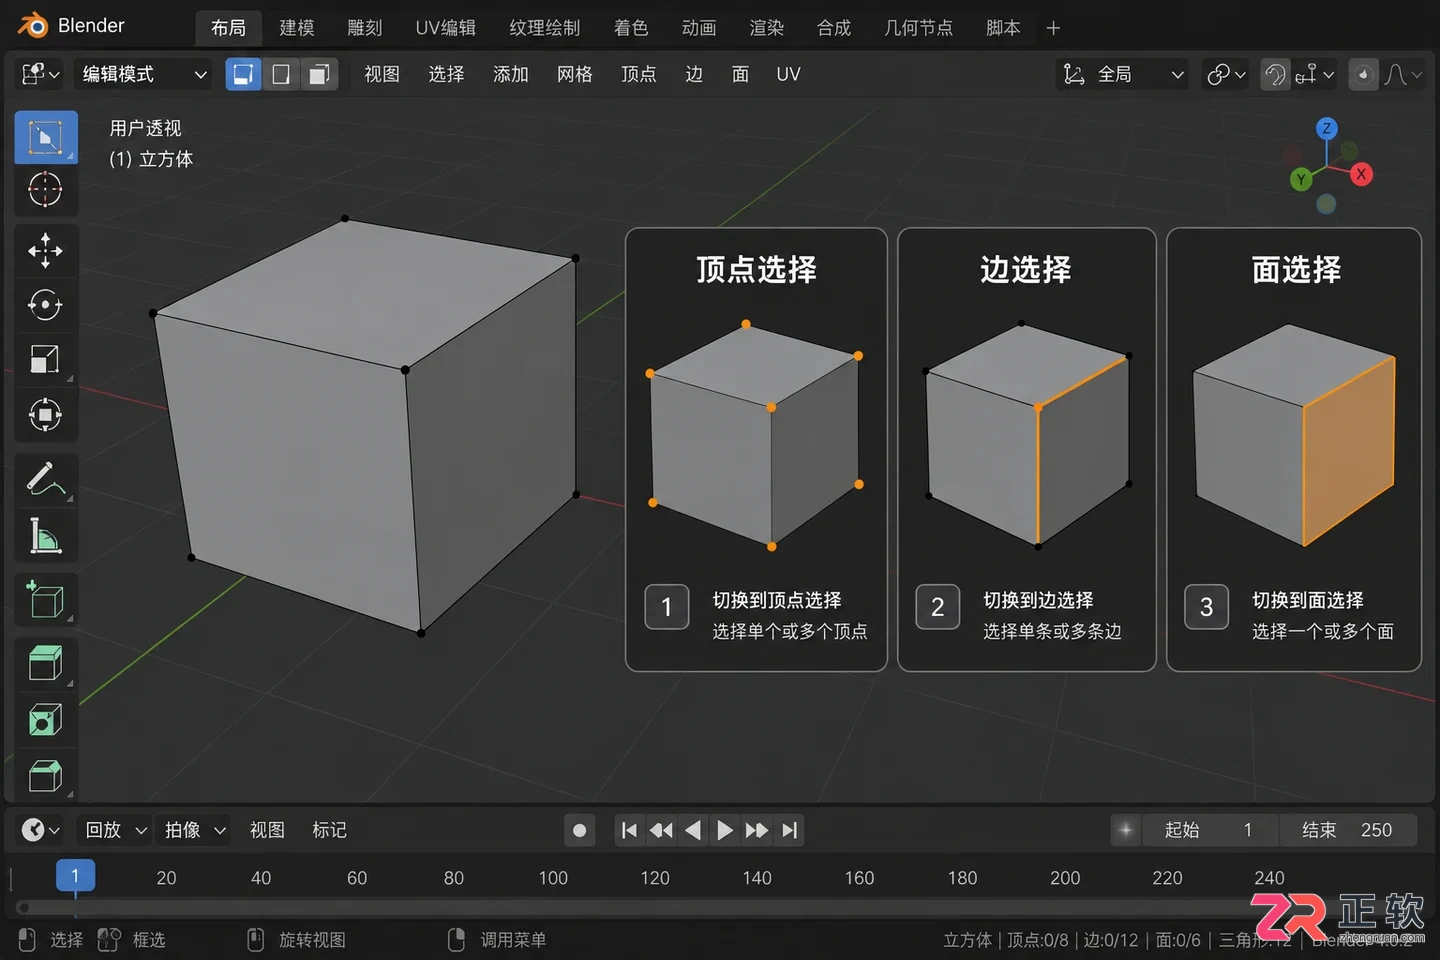The image size is (1440, 960).
Task: Select the Extrude Region tool
Action: click(46, 663)
